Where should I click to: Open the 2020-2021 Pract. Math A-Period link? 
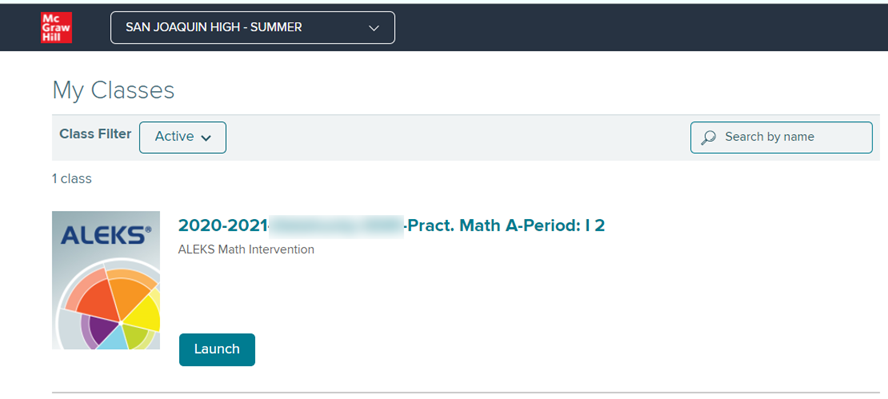[391, 226]
